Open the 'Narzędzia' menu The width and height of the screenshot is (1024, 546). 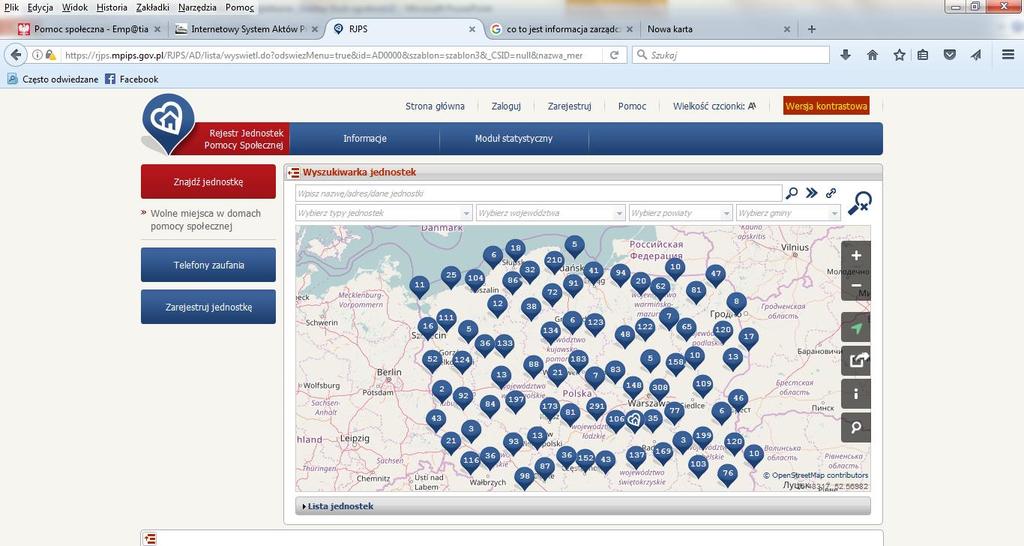tap(197, 7)
